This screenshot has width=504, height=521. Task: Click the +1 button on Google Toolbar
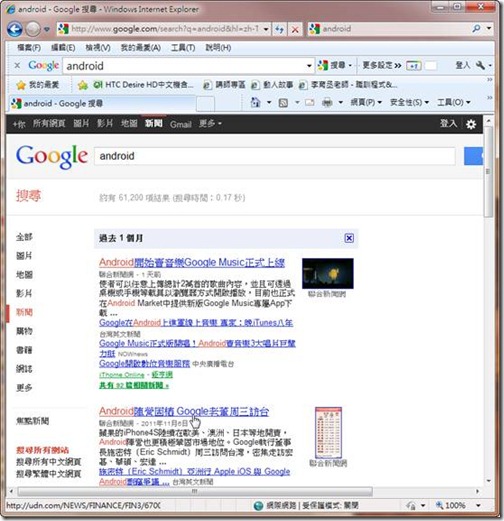pyautogui.click(x=413, y=66)
